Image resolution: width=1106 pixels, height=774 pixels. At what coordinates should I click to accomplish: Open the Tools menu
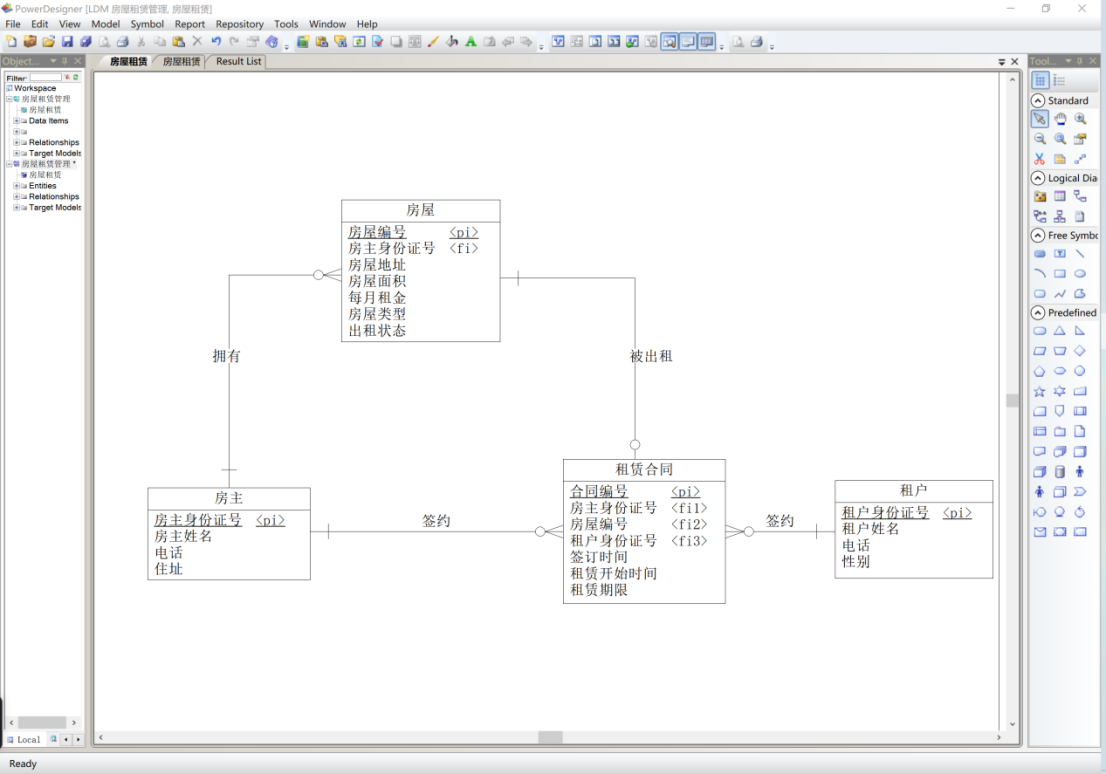click(286, 24)
